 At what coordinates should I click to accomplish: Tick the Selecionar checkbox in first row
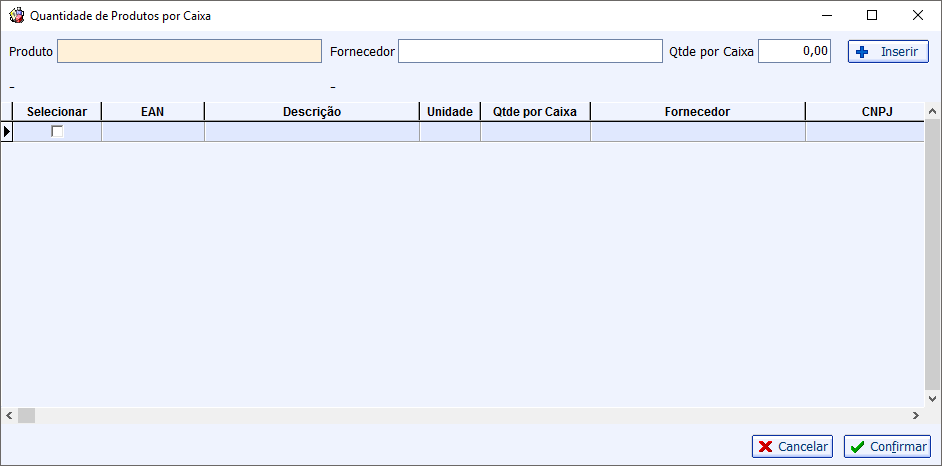pos(57,132)
